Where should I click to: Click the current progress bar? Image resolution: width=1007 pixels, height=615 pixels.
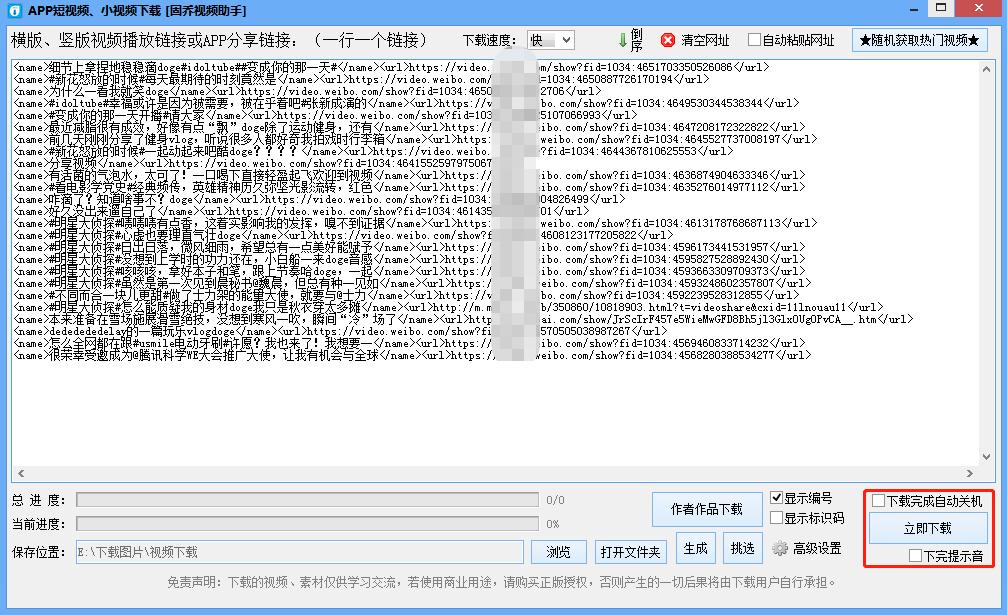(307, 524)
